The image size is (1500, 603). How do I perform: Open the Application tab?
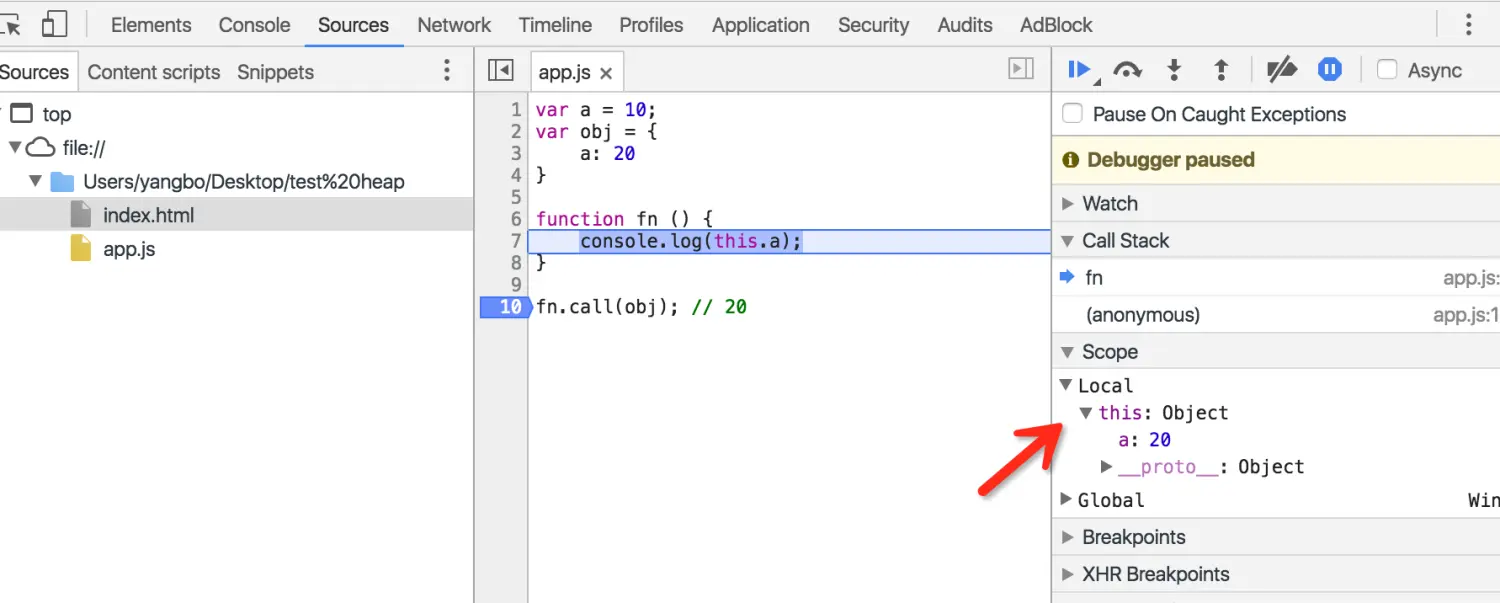tap(761, 25)
